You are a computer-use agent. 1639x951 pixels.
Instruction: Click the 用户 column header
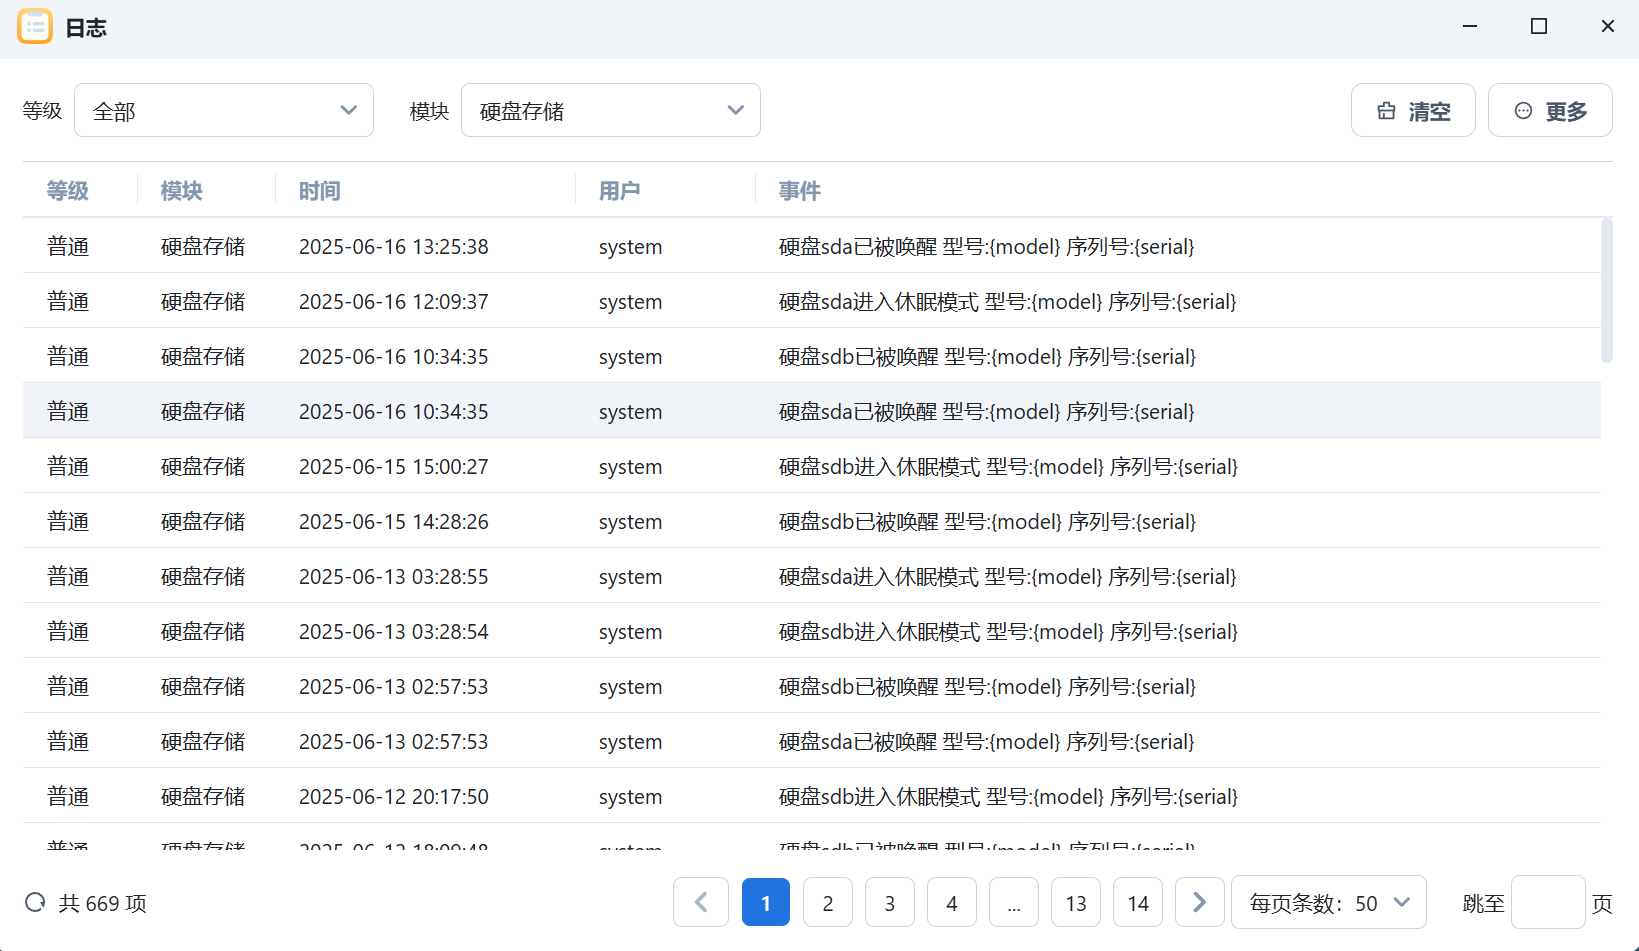click(x=620, y=190)
